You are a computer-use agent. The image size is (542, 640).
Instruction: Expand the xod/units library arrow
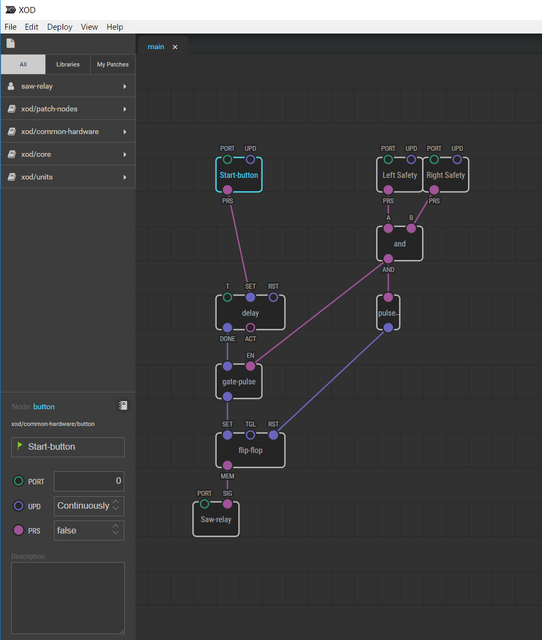(x=124, y=177)
